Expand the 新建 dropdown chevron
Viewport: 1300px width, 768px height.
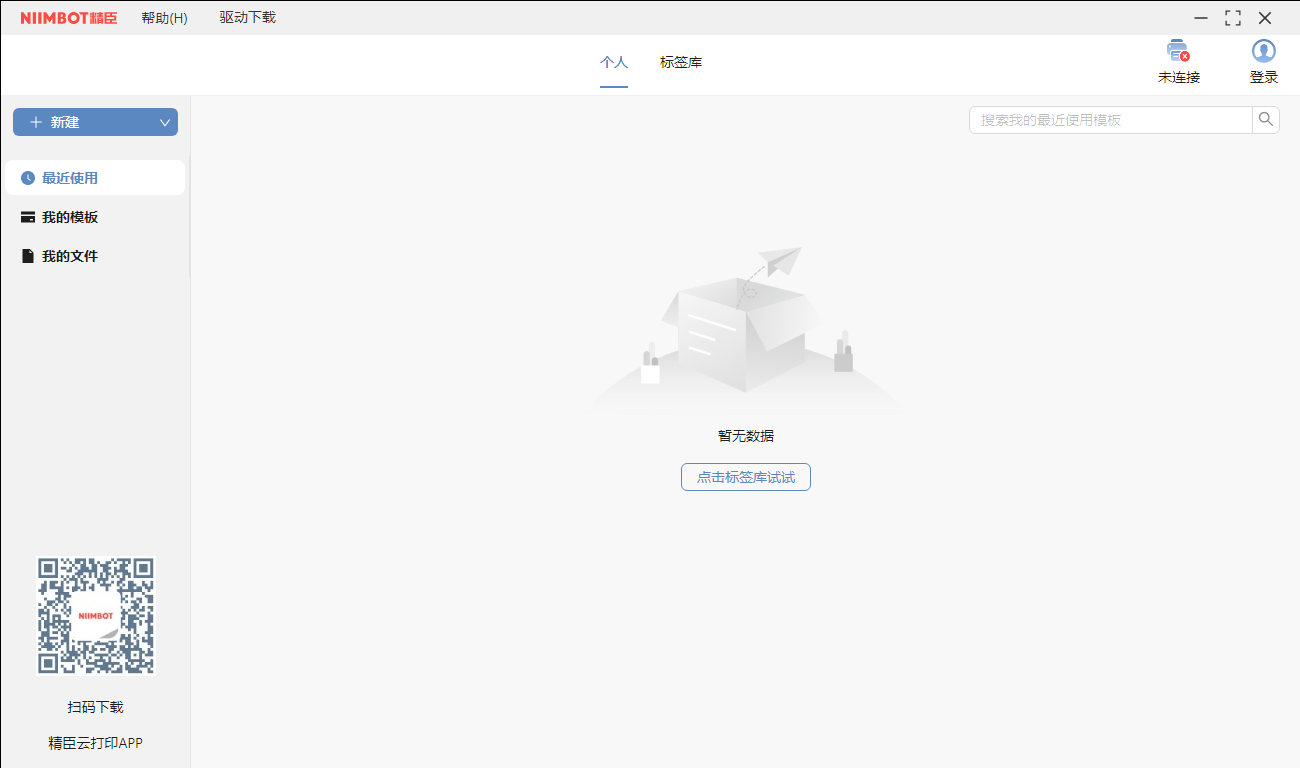(x=164, y=121)
